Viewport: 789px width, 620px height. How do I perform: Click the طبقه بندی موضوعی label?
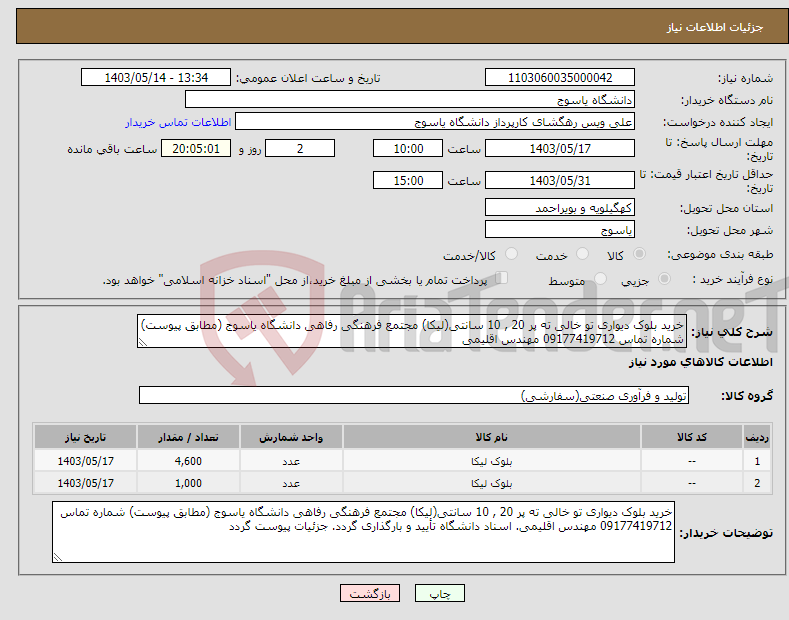pos(720,255)
